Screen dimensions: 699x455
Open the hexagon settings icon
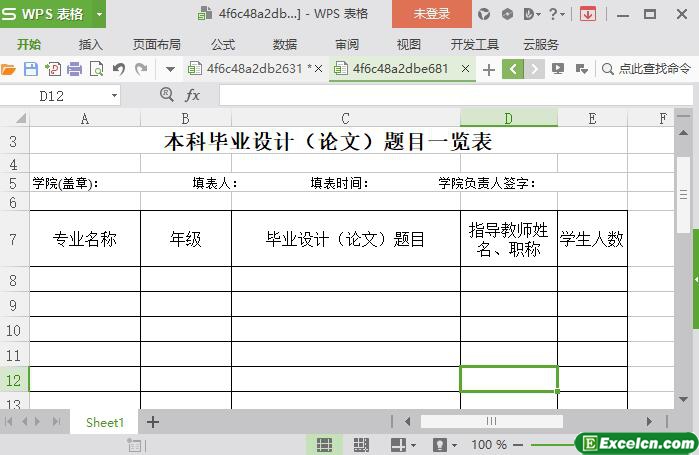click(507, 14)
